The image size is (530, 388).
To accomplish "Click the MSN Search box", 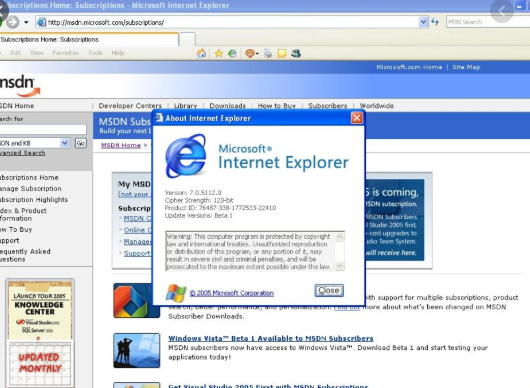I will [x=488, y=22].
